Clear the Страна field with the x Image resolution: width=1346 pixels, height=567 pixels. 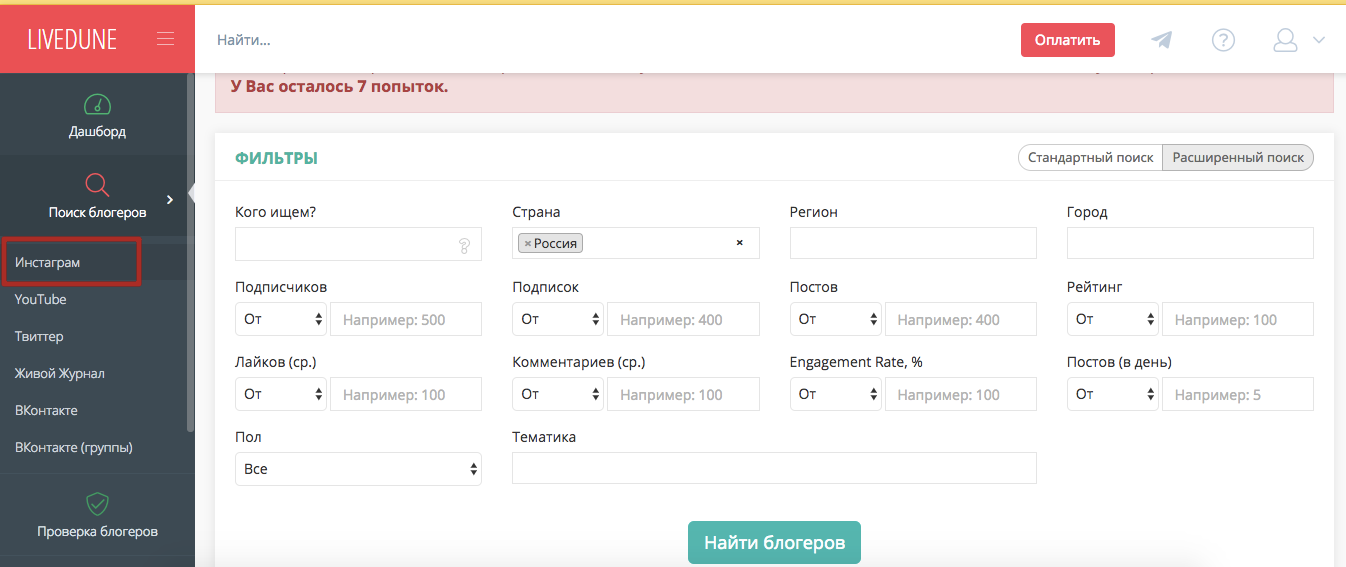pyautogui.click(x=740, y=243)
